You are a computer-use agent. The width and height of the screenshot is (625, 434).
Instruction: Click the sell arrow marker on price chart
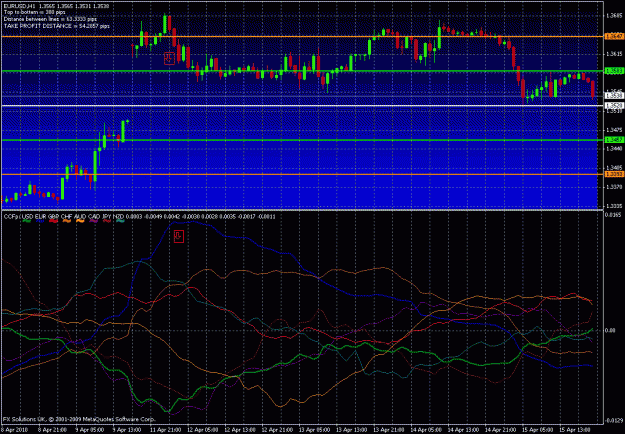pyautogui.click(x=169, y=58)
